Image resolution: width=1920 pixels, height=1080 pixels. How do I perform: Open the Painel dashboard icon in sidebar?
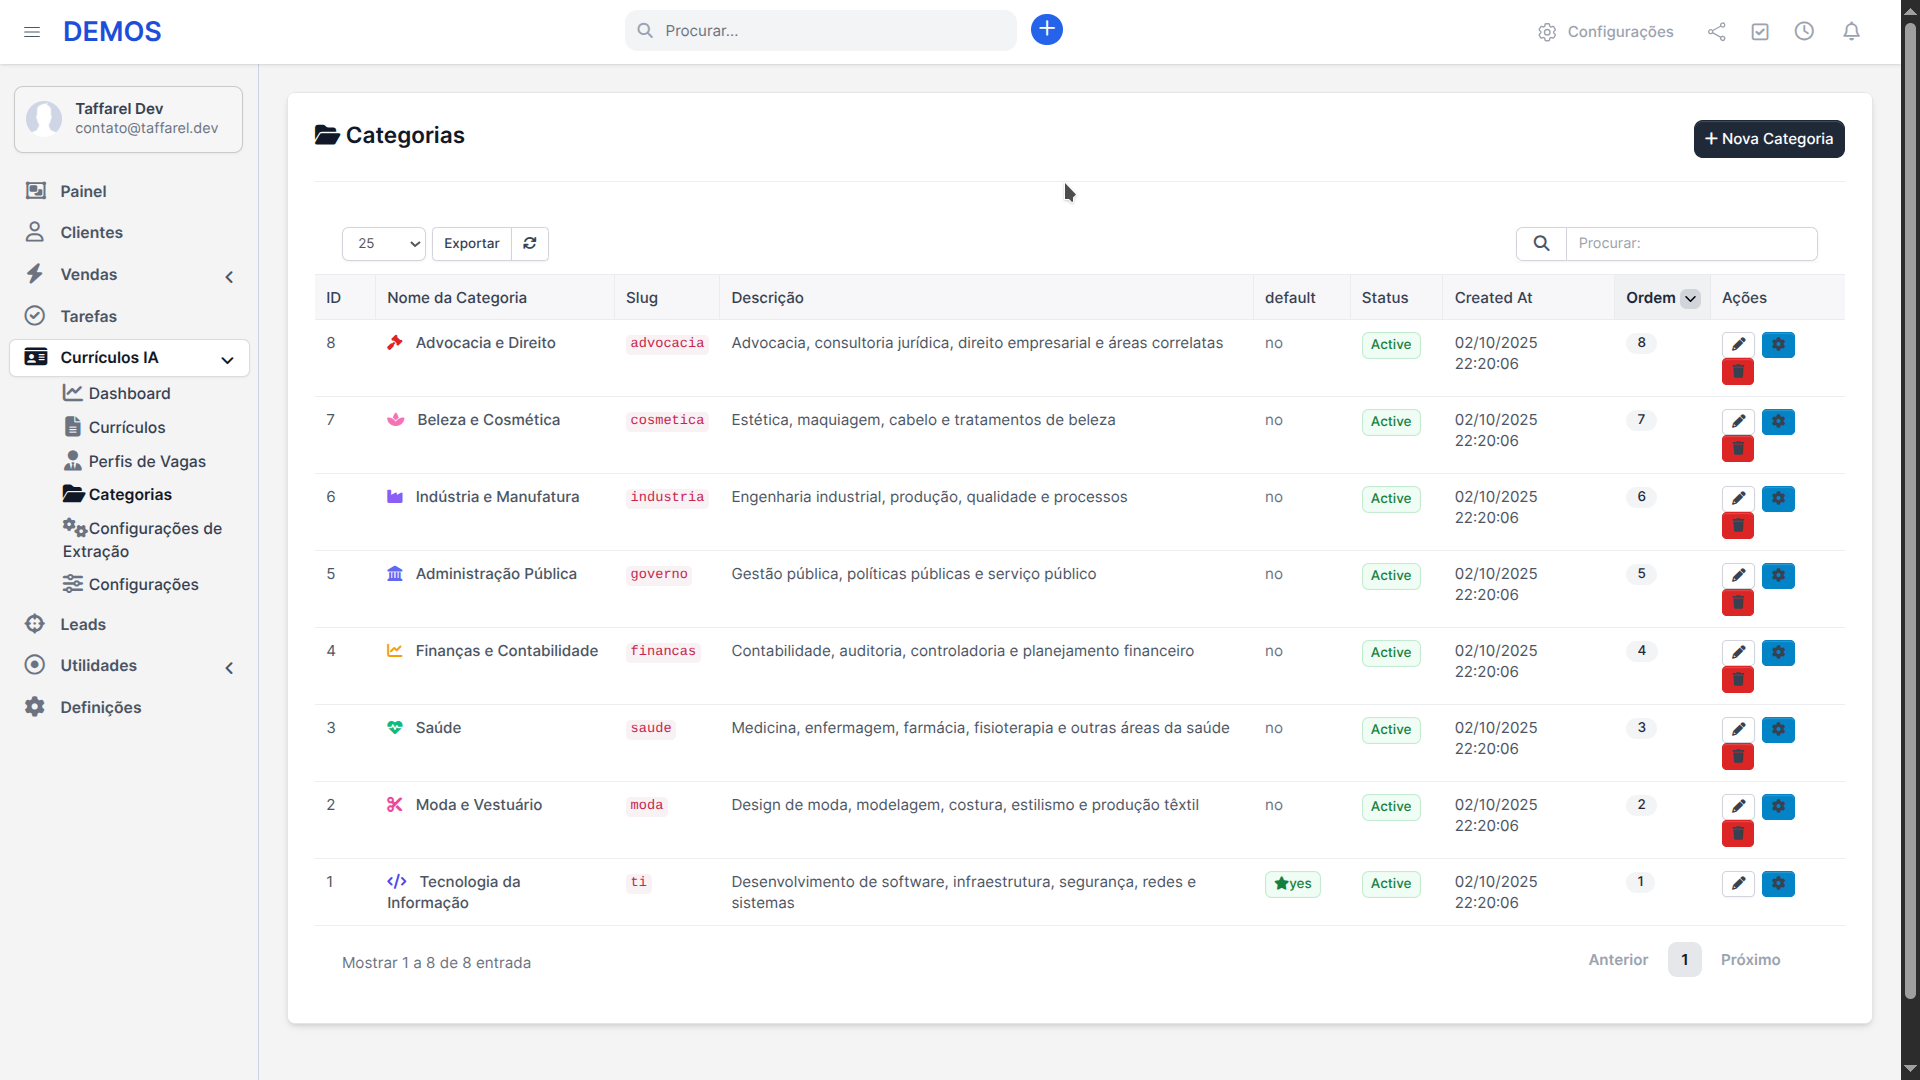[36, 191]
